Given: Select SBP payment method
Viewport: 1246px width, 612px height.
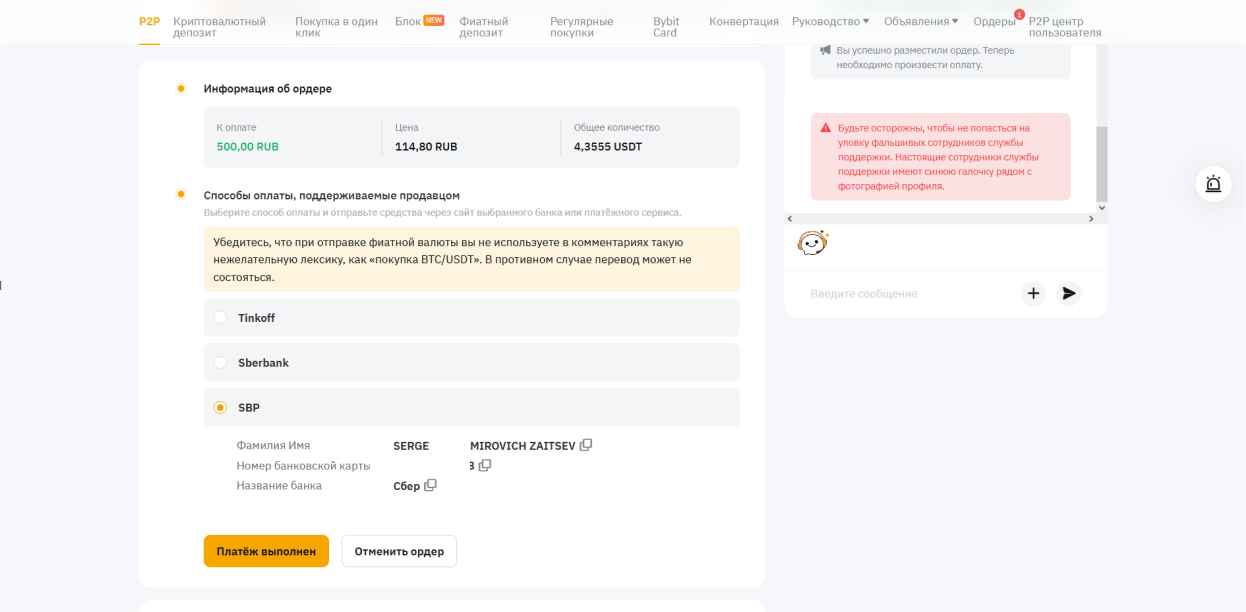Looking at the screenshot, I should click(x=220, y=408).
